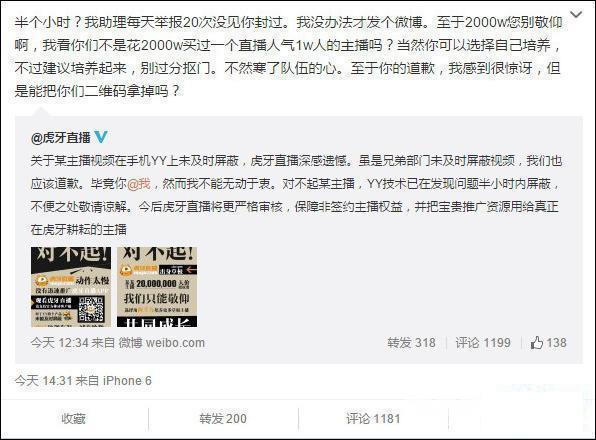
Task: Click the verified V badge icon
Action: click(101, 137)
